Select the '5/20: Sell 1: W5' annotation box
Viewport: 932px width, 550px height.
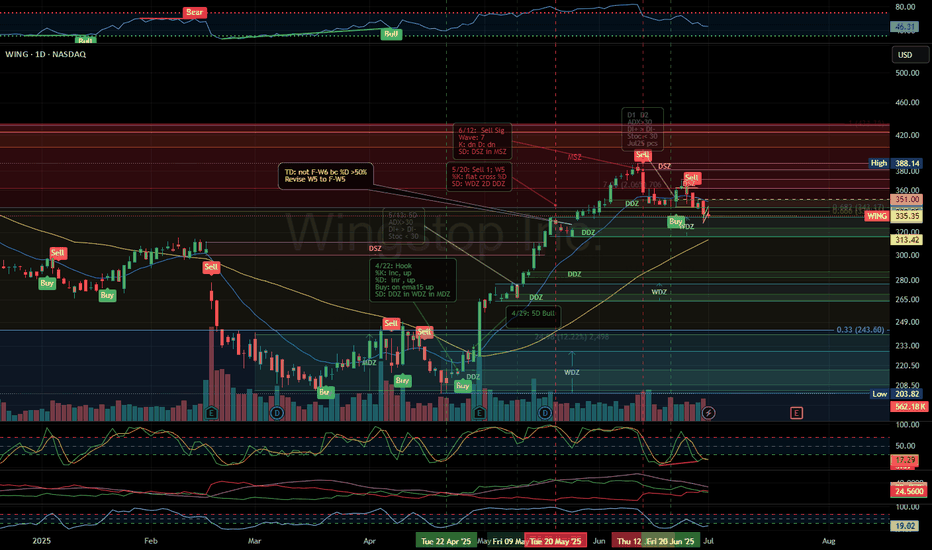(x=478, y=177)
